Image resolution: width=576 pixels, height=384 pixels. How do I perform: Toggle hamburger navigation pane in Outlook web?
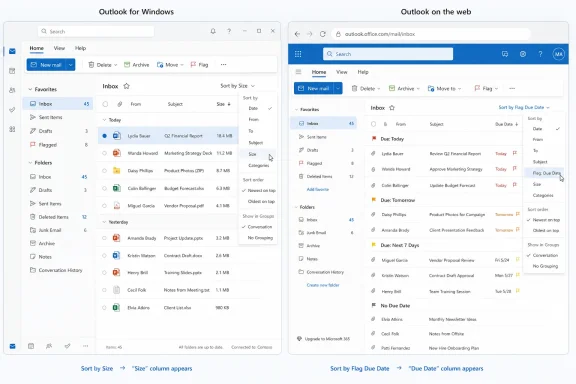pos(298,72)
